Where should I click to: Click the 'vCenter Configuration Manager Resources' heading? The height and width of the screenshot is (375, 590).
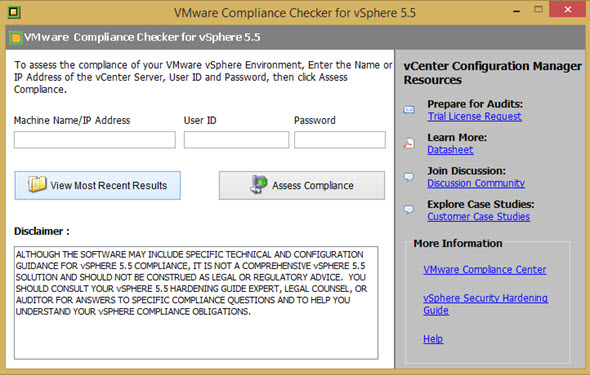pyautogui.click(x=493, y=73)
